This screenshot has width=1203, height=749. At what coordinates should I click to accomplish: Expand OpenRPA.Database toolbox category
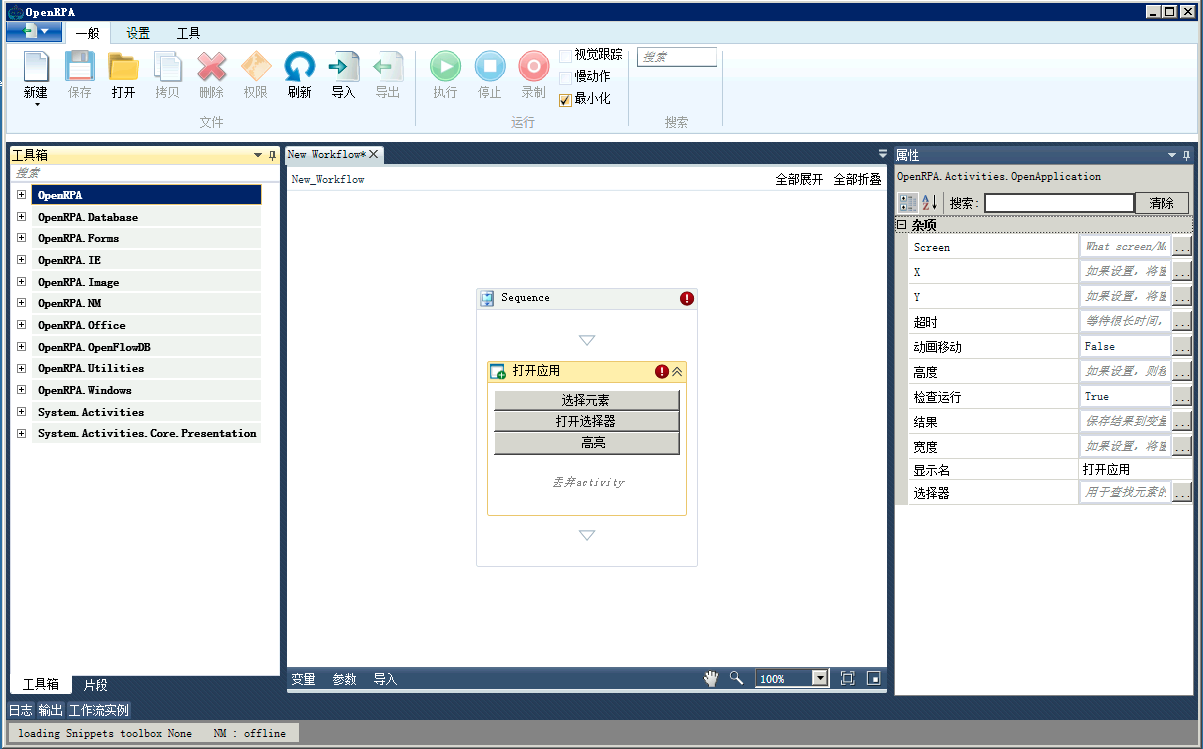(x=21, y=216)
